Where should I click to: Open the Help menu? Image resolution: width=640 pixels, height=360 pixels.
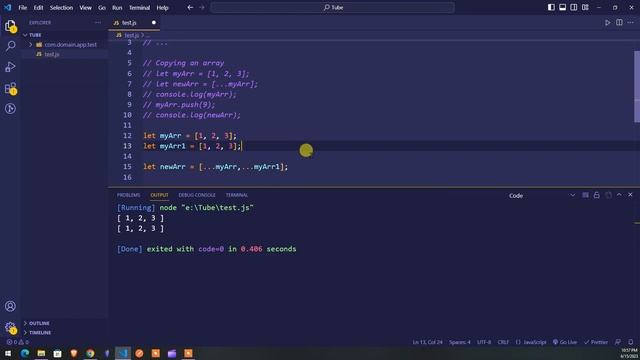[x=162, y=7]
